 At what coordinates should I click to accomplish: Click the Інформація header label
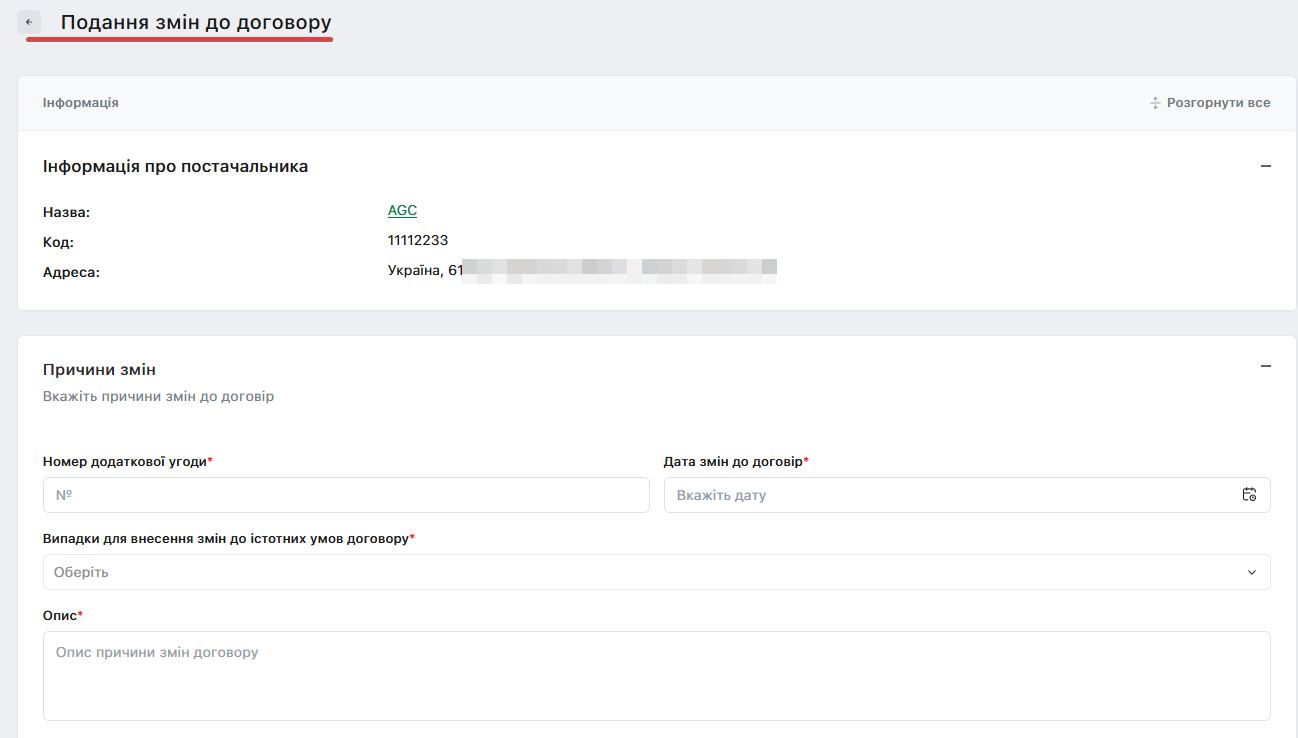tap(81, 103)
